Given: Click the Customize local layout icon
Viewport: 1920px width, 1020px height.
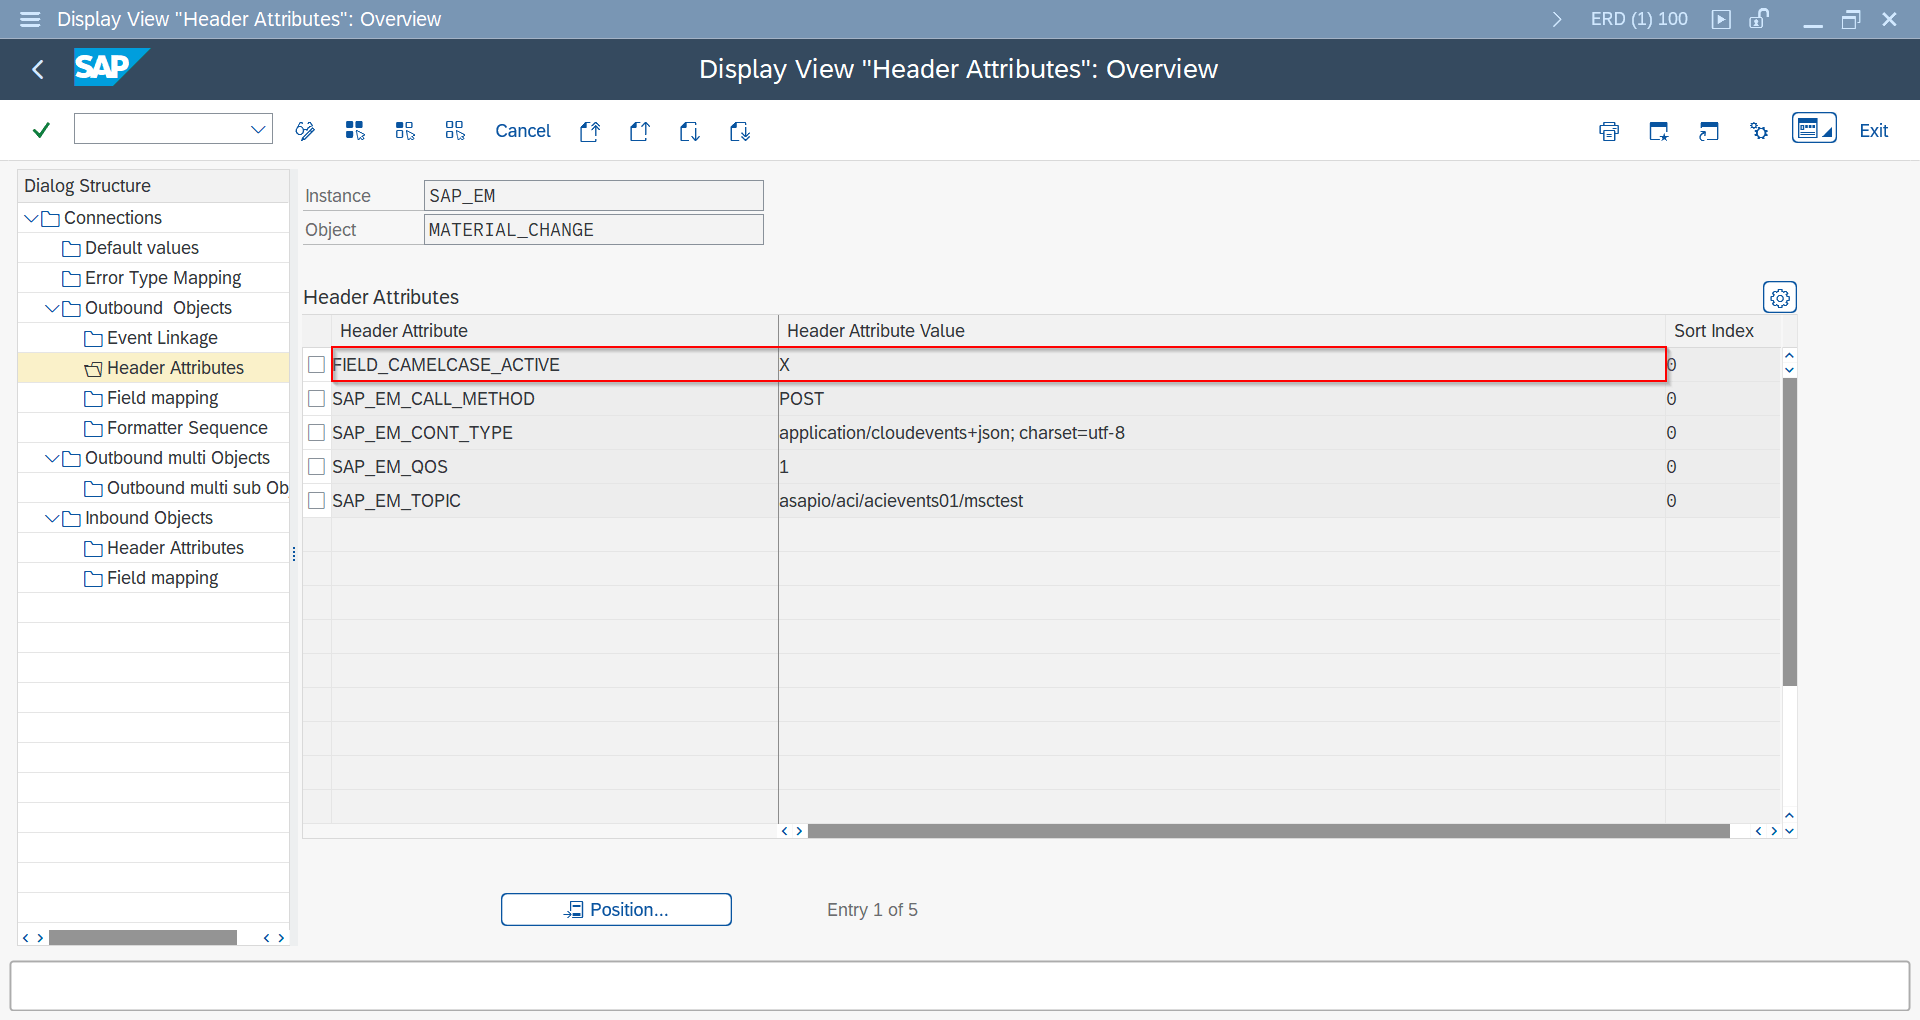Looking at the screenshot, I should tap(1814, 128).
